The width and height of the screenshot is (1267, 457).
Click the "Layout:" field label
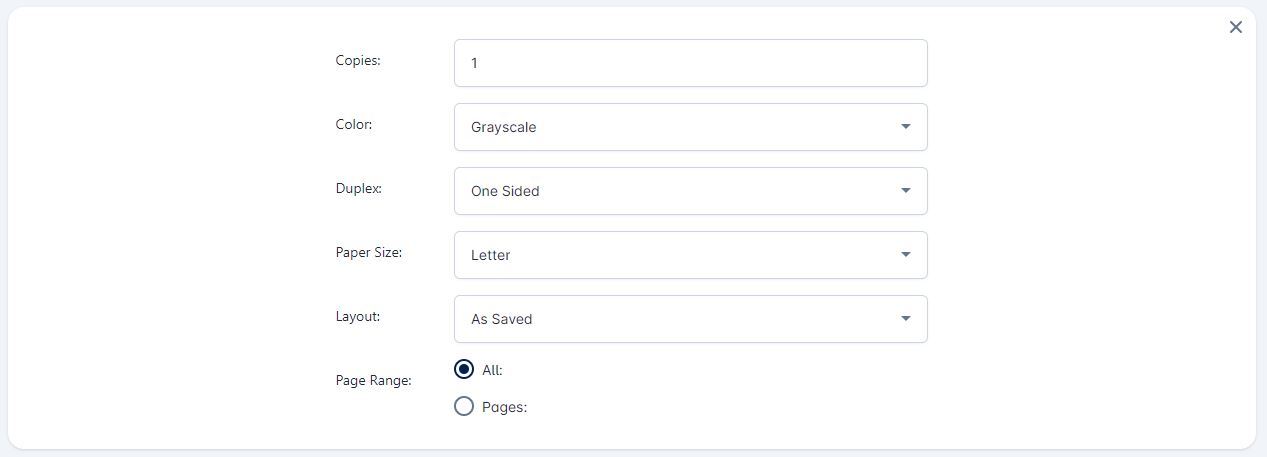(358, 316)
